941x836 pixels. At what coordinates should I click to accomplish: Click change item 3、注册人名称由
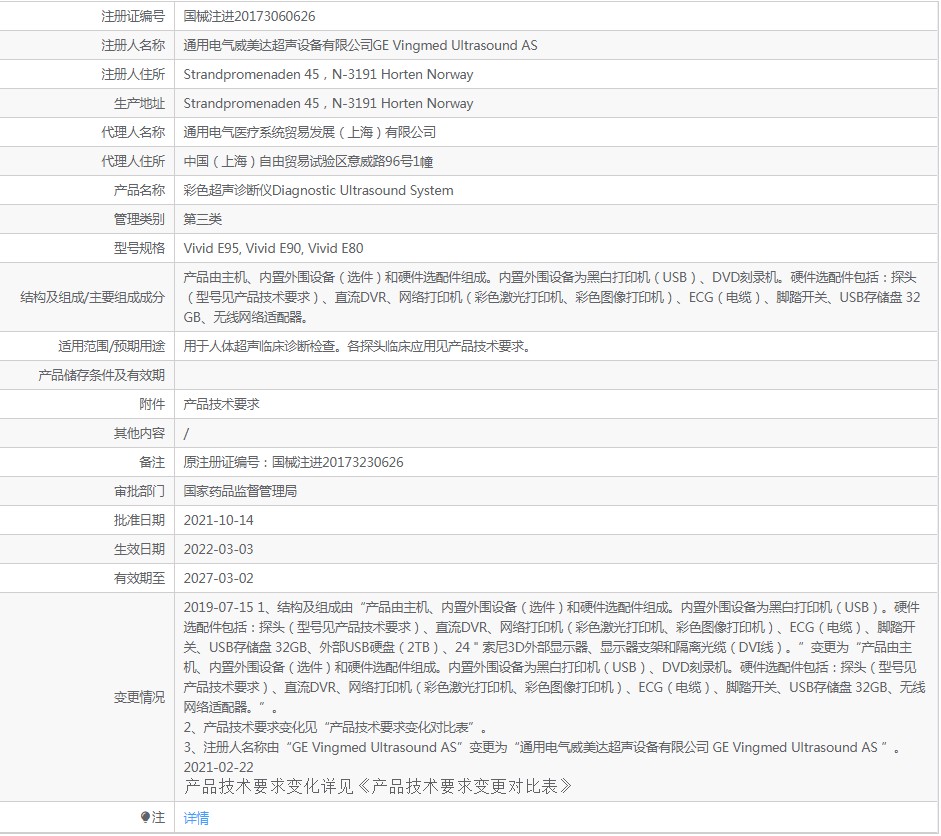[542, 747]
